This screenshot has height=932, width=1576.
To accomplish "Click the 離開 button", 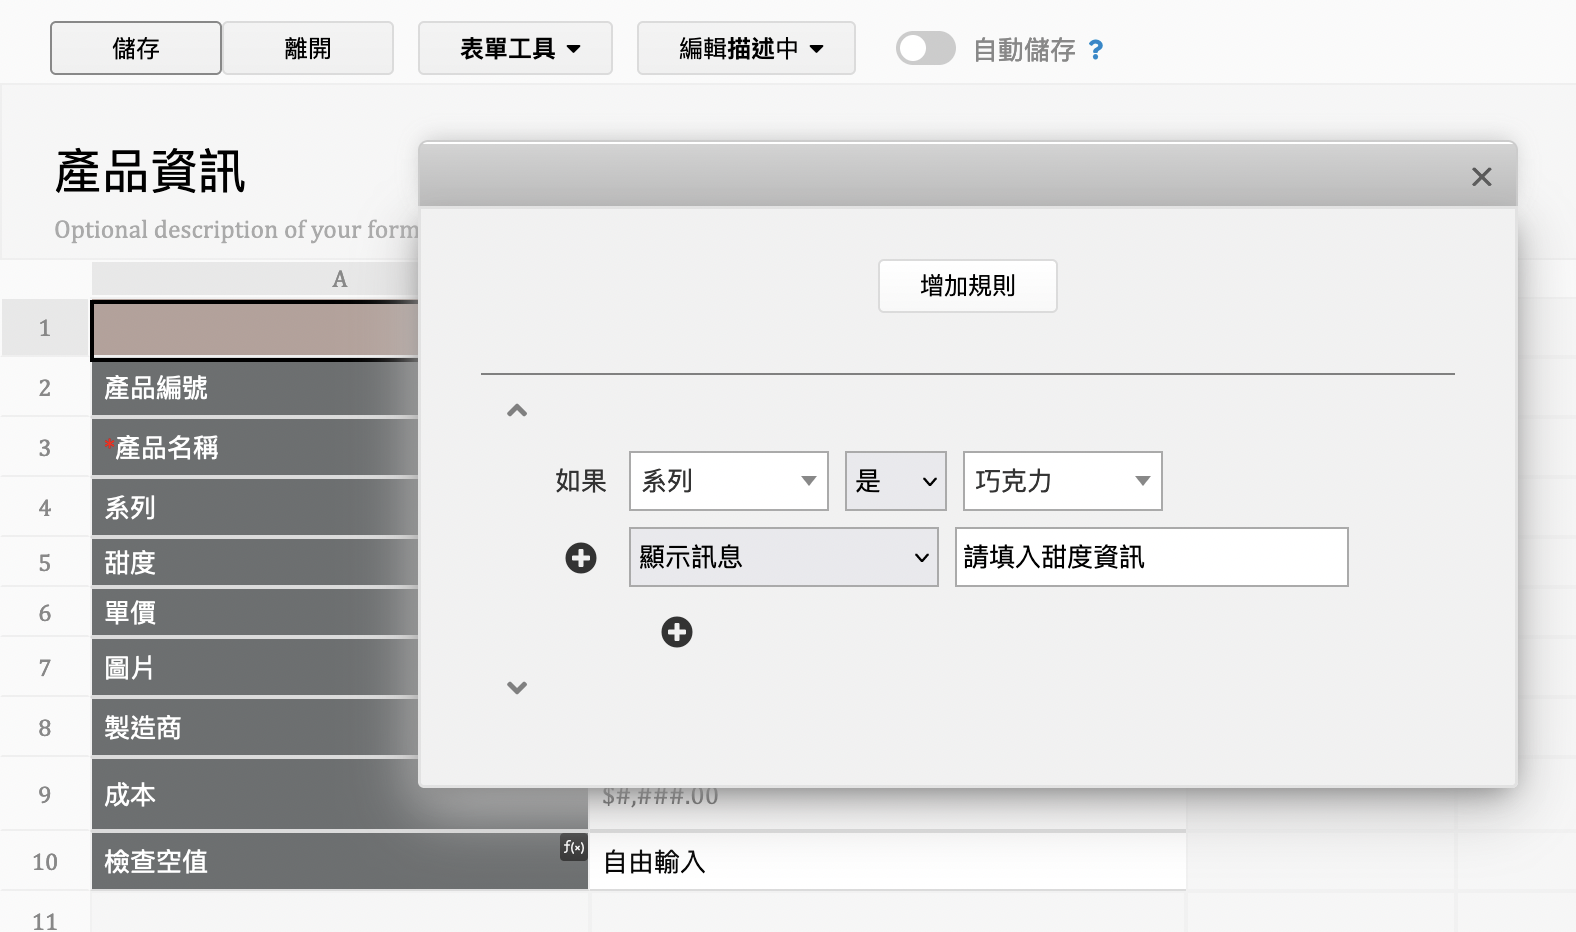I will (308, 48).
